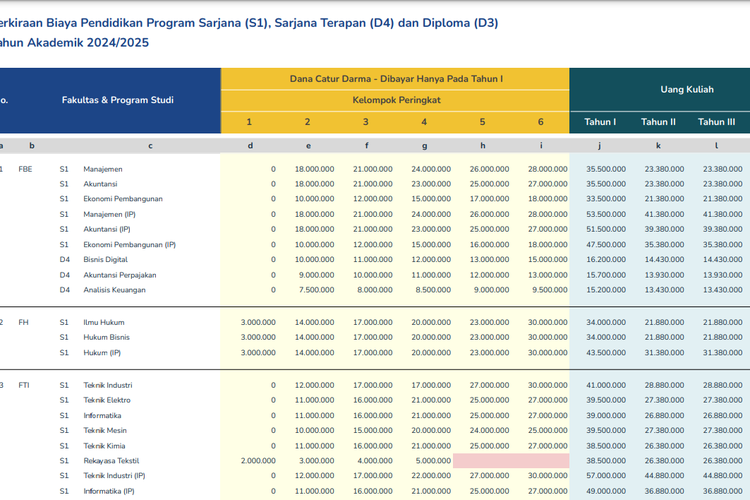This screenshot has width=750, height=500.
Task: Click Tahun II value '13.430.000' for Analisis Keuangan
Action: [664, 290]
